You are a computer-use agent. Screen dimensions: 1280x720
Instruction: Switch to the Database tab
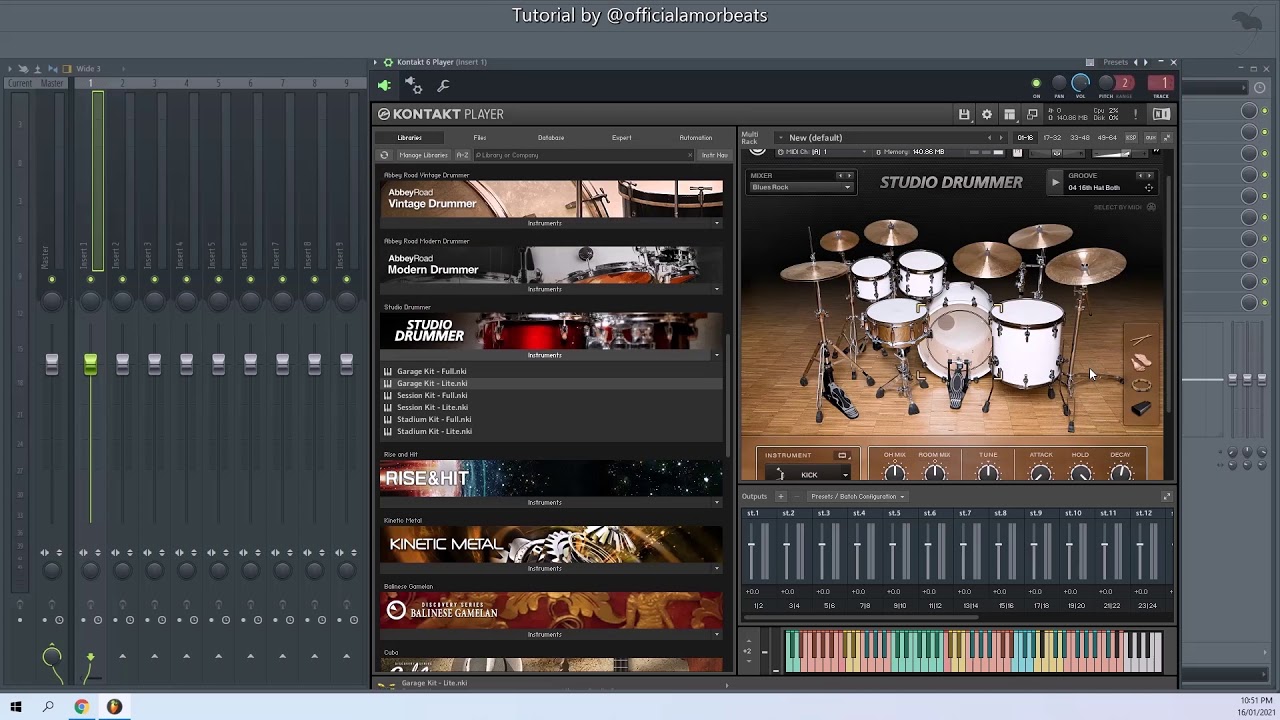pos(551,137)
